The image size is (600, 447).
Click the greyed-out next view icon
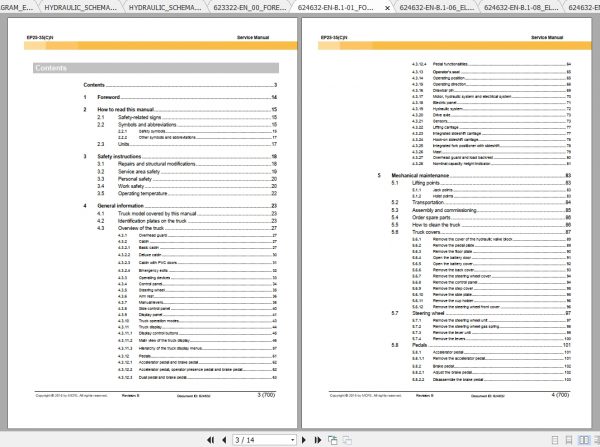click(x=347, y=440)
